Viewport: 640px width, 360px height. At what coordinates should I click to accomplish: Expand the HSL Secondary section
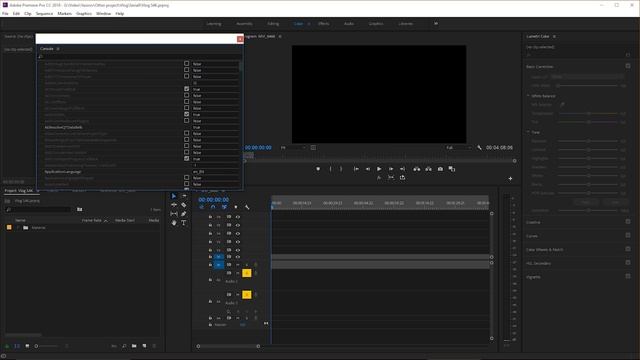click(x=538, y=263)
